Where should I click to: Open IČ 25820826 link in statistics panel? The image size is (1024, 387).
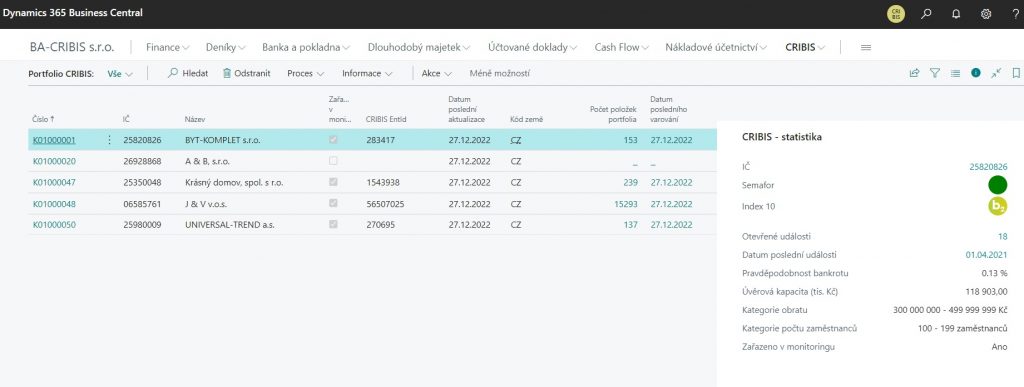[x=988, y=167]
